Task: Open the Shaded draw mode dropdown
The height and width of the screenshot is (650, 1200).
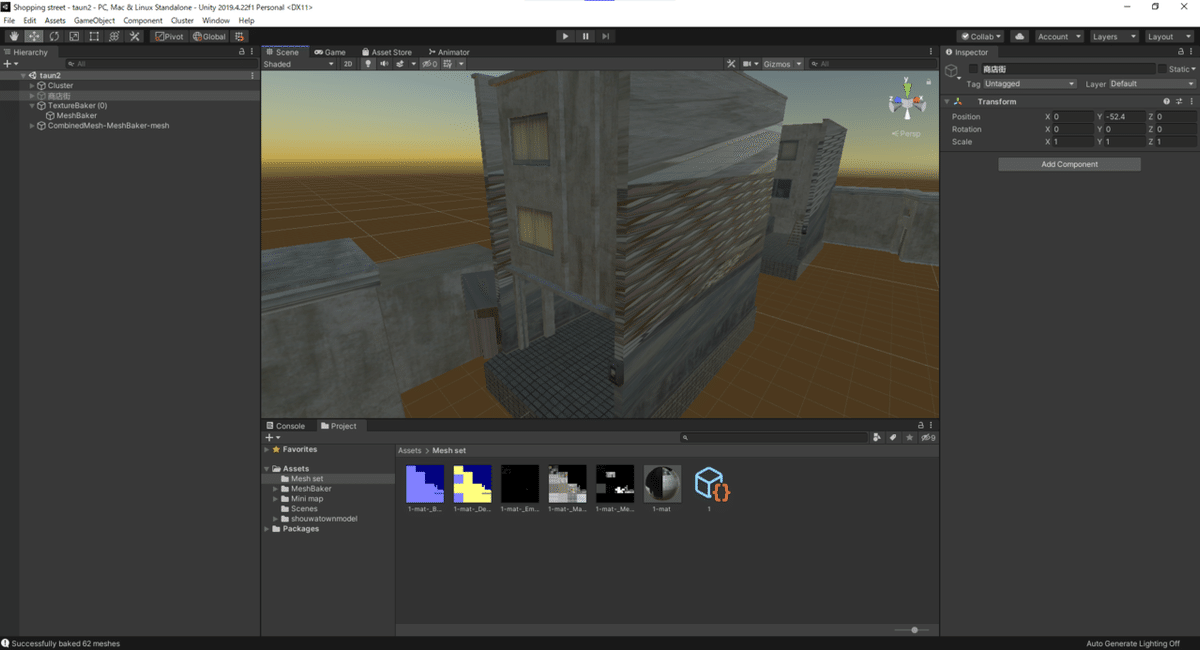Action: [x=299, y=64]
